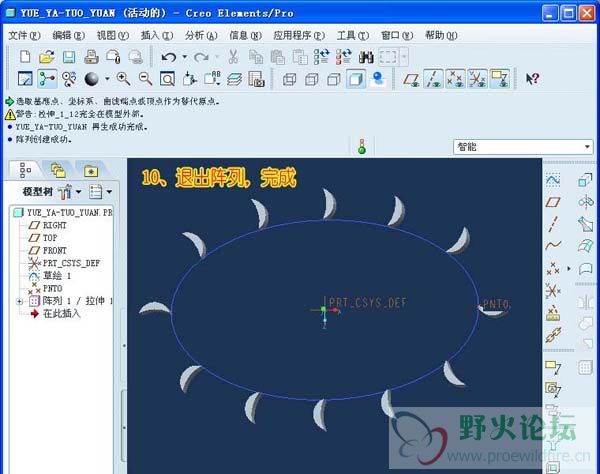This screenshot has height=474, width=600.
Task: Click the Paste icon
Action: 278,57
